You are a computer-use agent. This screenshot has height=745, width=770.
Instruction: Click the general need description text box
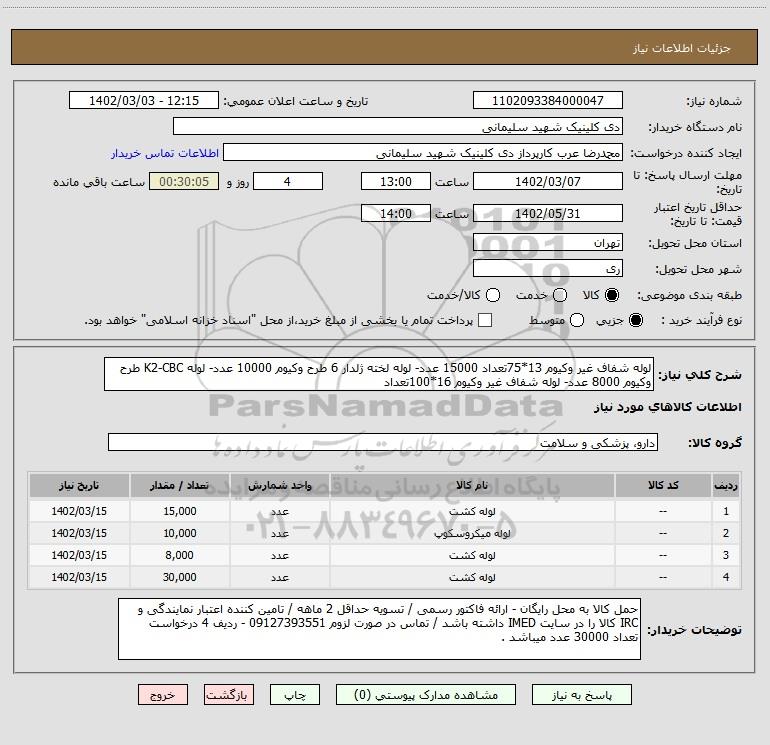pyautogui.click(x=379, y=375)
